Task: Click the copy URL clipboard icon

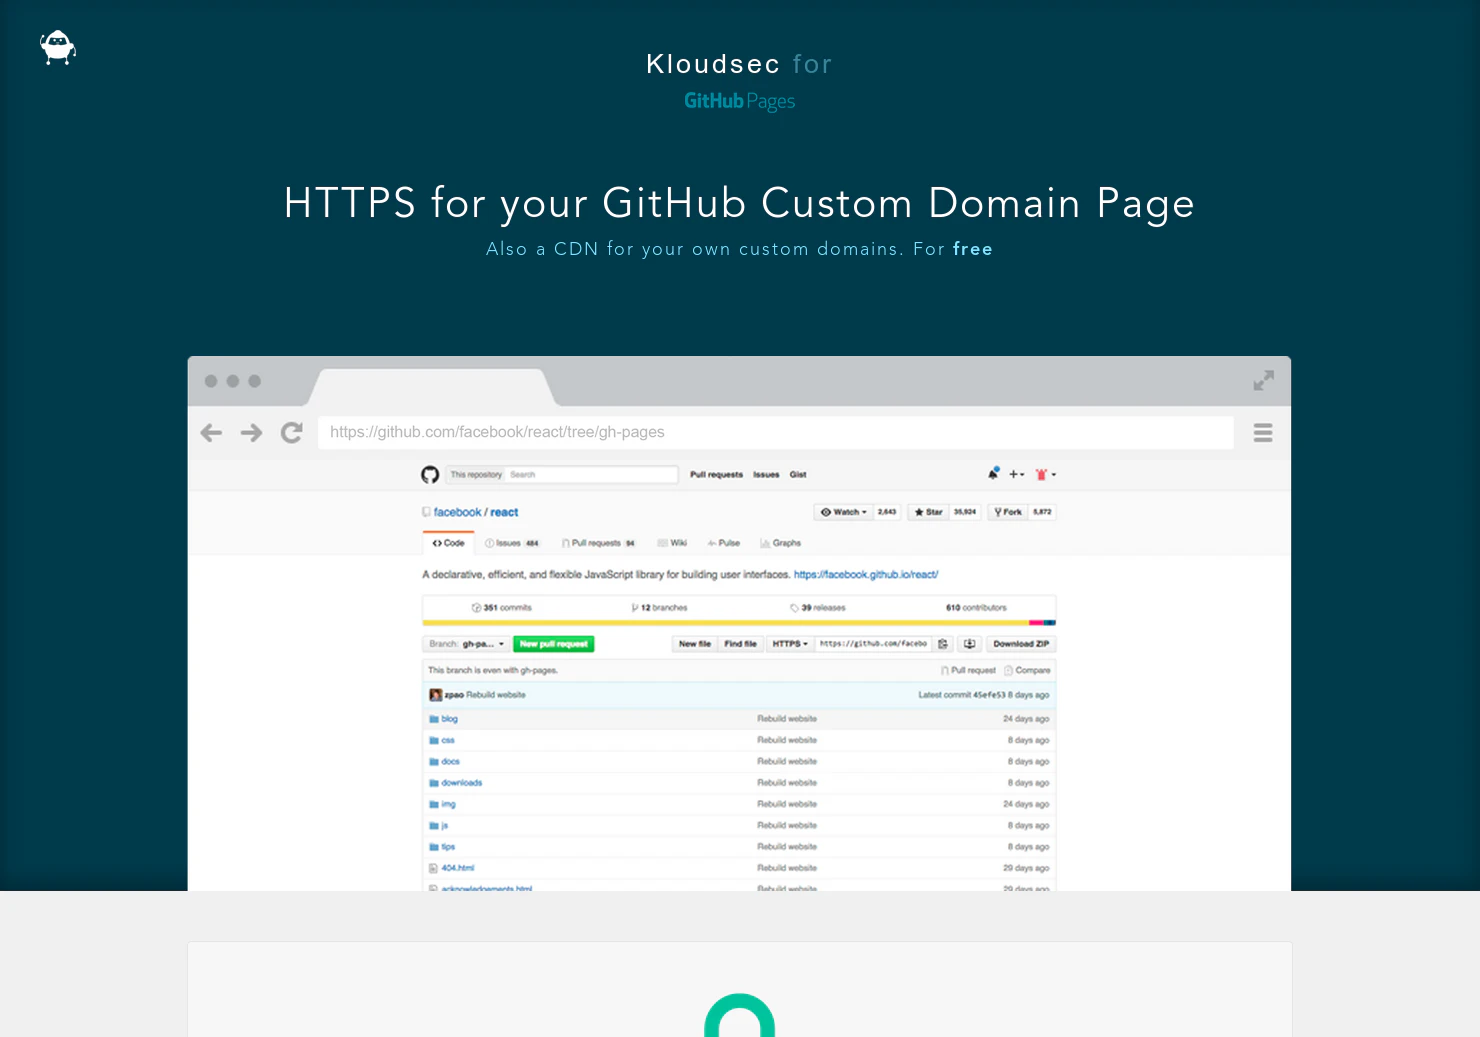Action: tap(942, 644)
